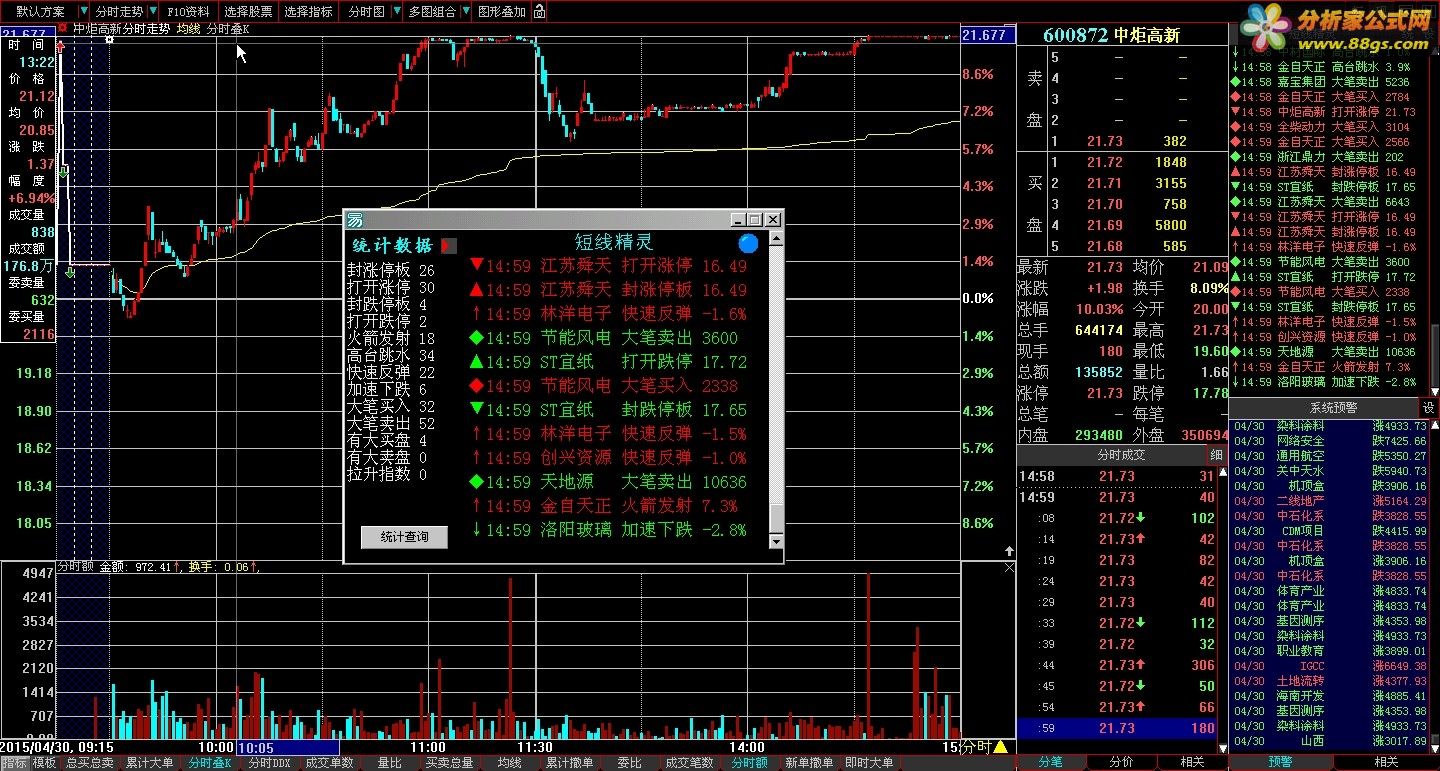Click the red gear icon before 中炬高新分时走势
Viewport: 1440px width, 771px height.
pos(62,28)
